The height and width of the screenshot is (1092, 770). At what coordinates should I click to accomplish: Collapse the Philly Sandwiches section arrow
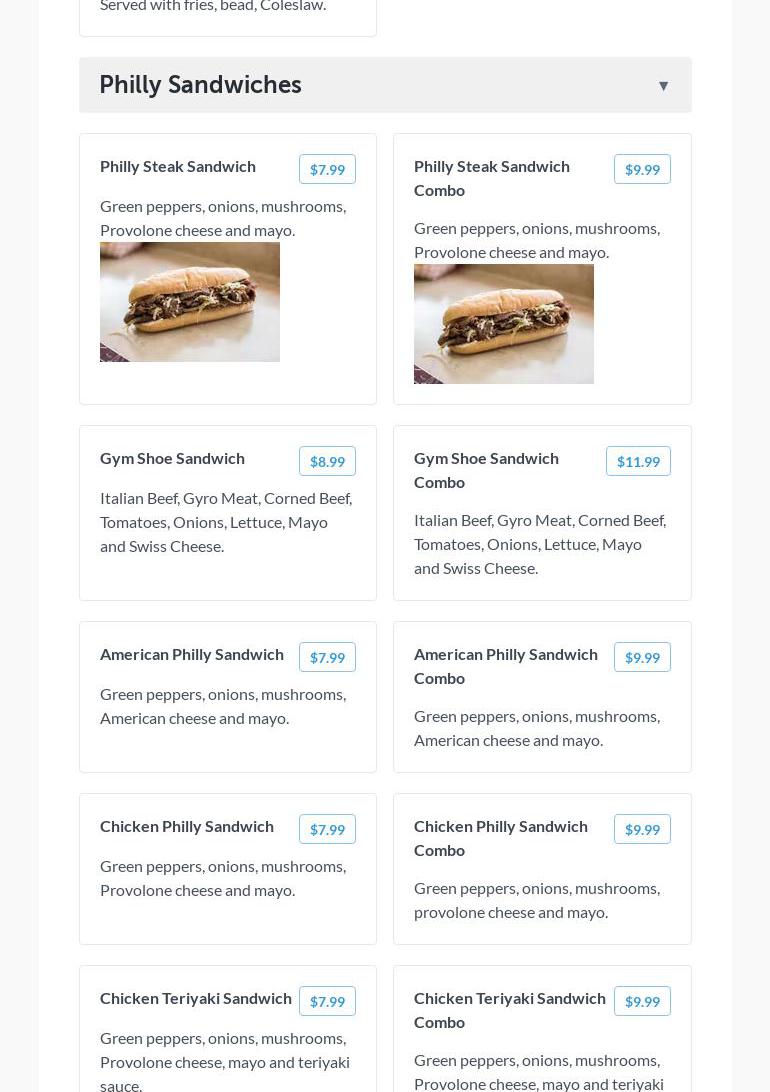pyautogui.click(x=663, y=86)
